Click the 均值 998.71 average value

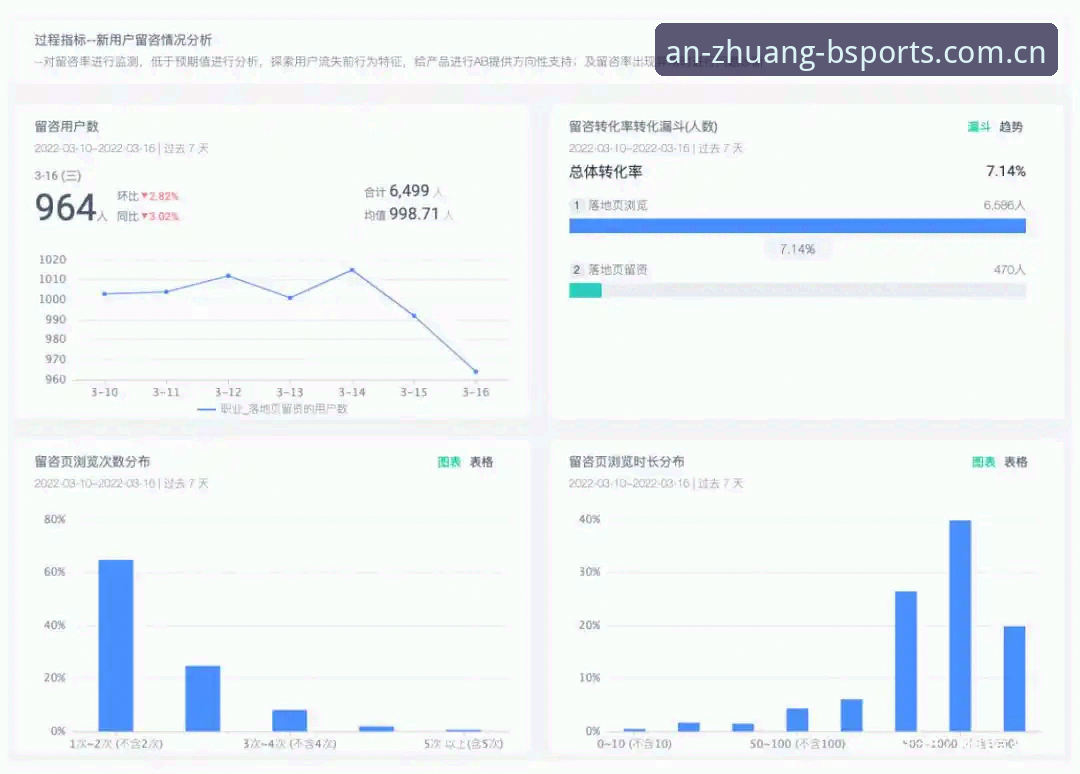tap(408, 214)
